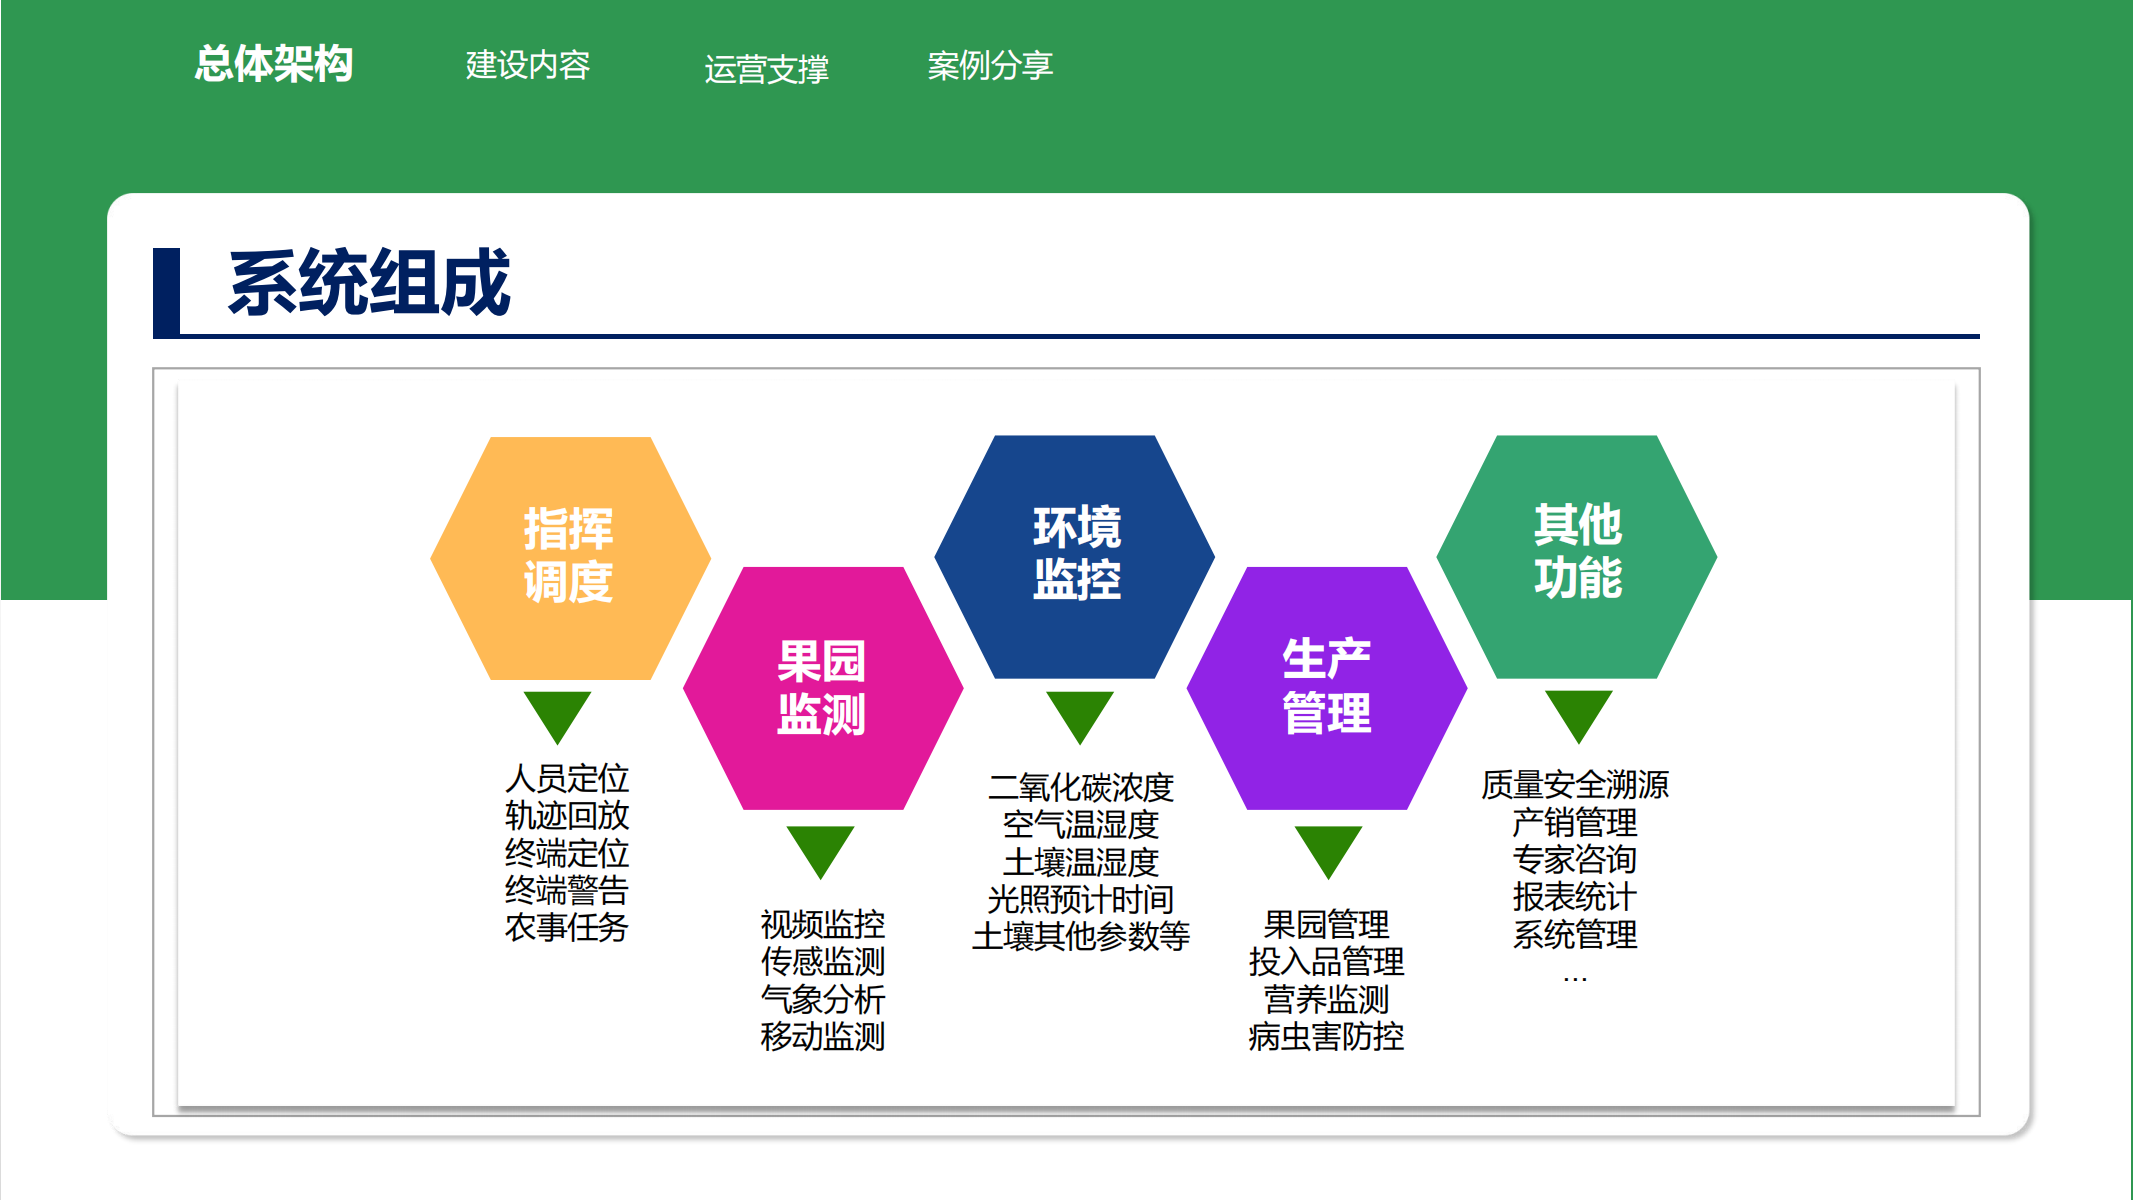Click the orange 指挥调度 hexagon
Viewport: 2133px width, 1200px height.
569,557
